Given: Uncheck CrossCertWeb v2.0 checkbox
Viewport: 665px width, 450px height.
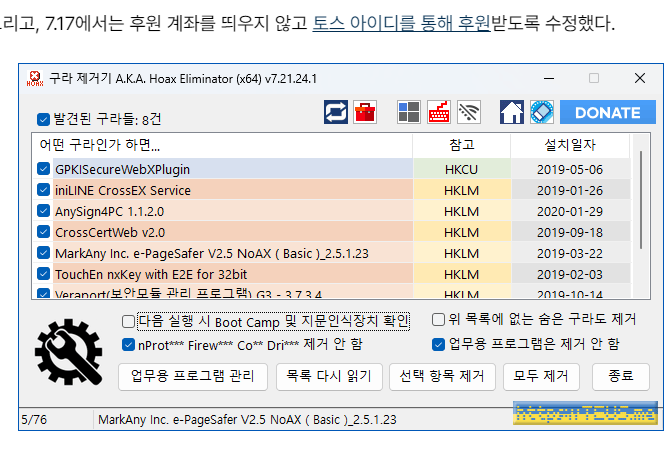Looking at the screenshot, I should click(43, 231).
